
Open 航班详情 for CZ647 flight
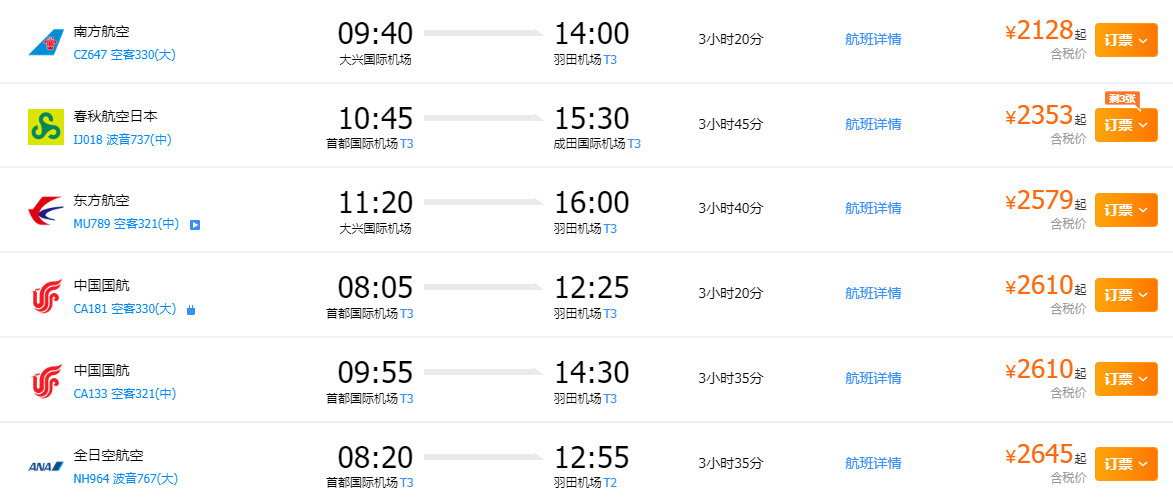(873, 40)
